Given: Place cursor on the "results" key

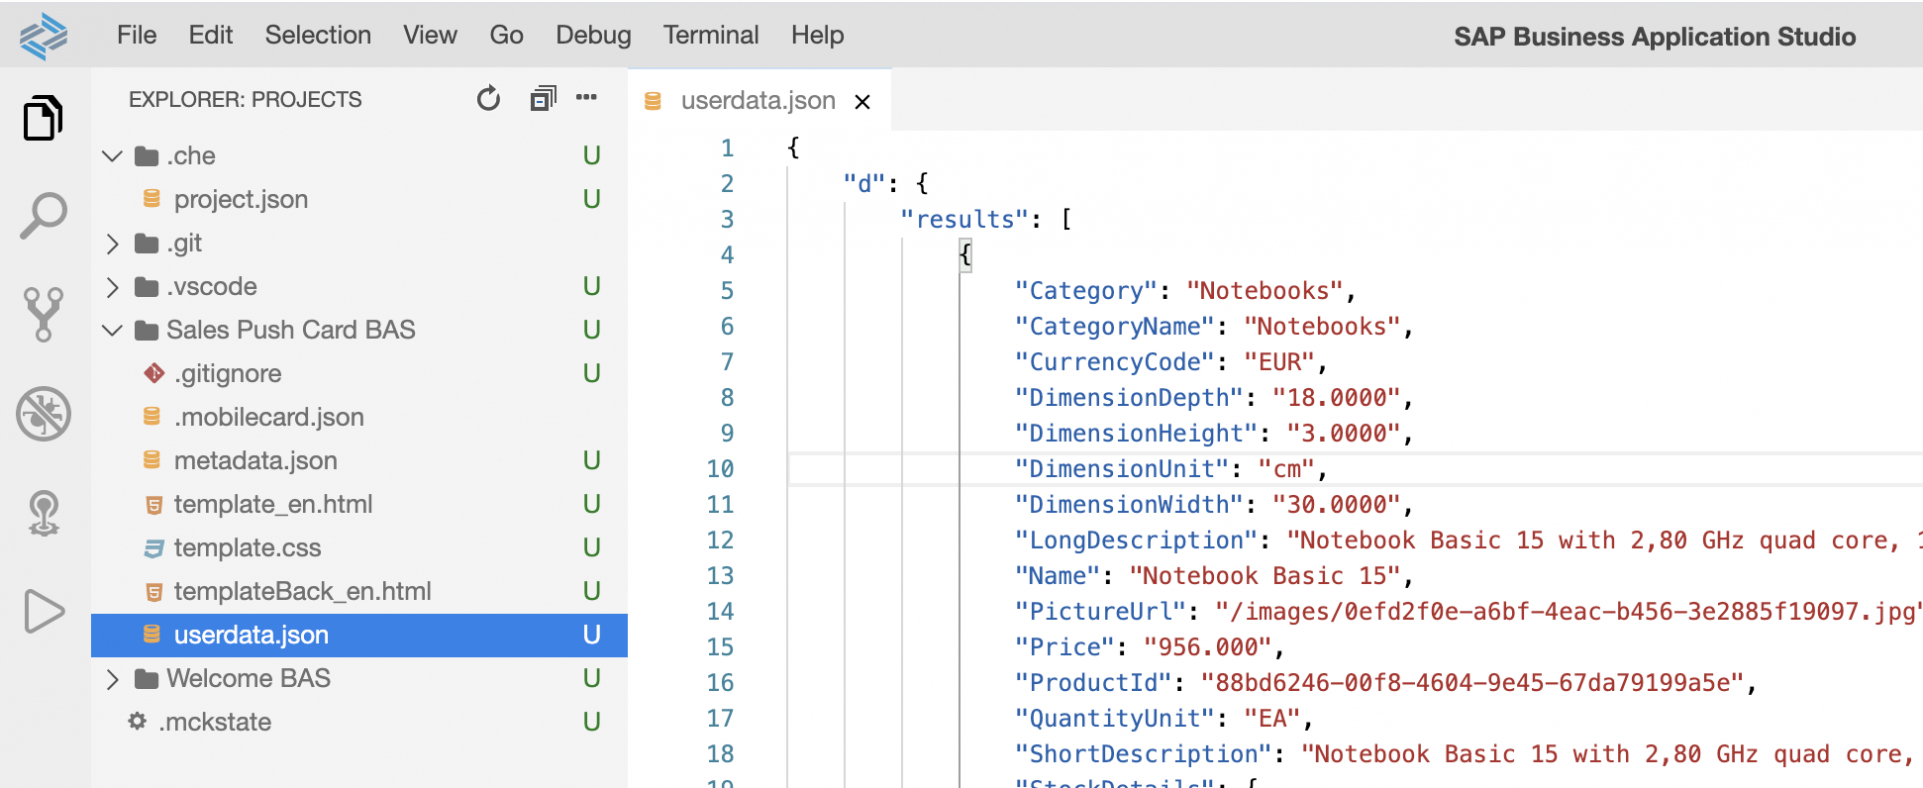Looking at the screenshot, I should [x=965, y=219].
